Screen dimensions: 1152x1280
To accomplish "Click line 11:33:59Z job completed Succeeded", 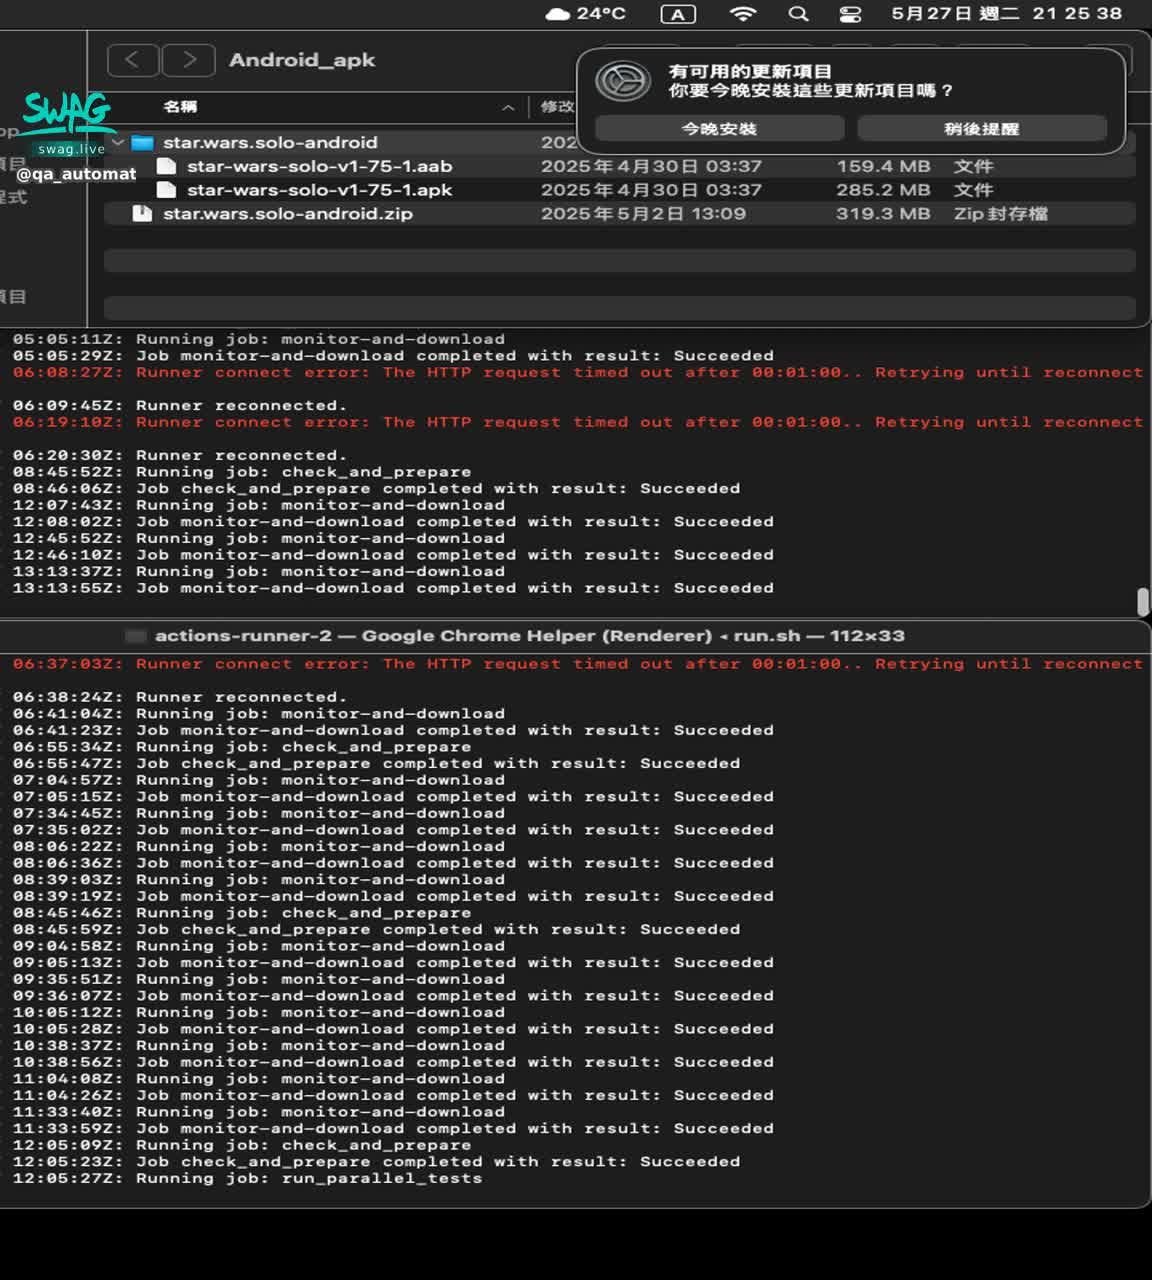I will (x=393, y=1129).
